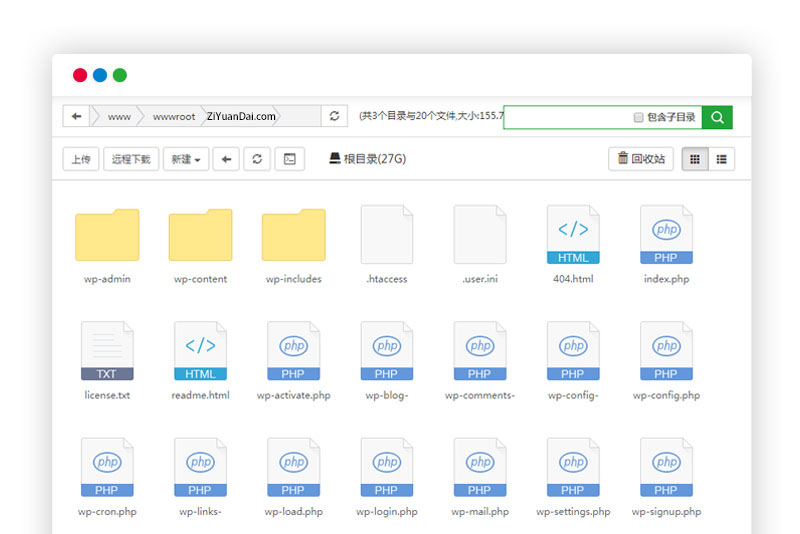Select the www breadcrumb segment
This screenshot has width=800, height=534.
119,117
